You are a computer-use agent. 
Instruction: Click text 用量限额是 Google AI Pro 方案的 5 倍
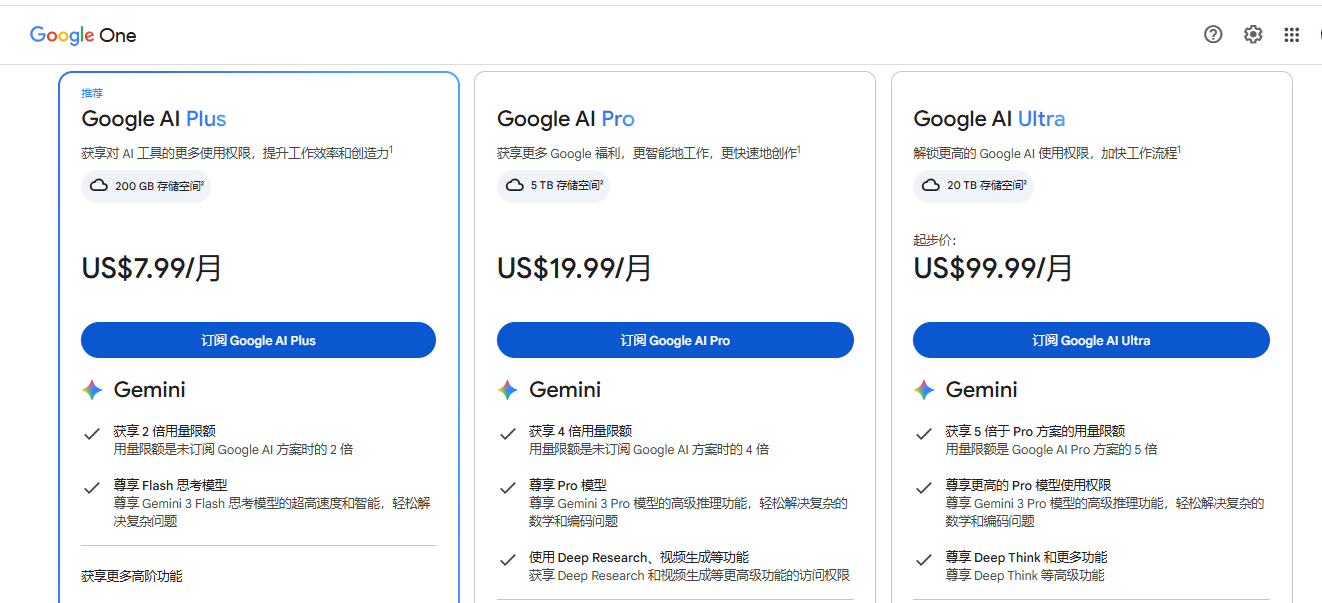[1051, 450]
